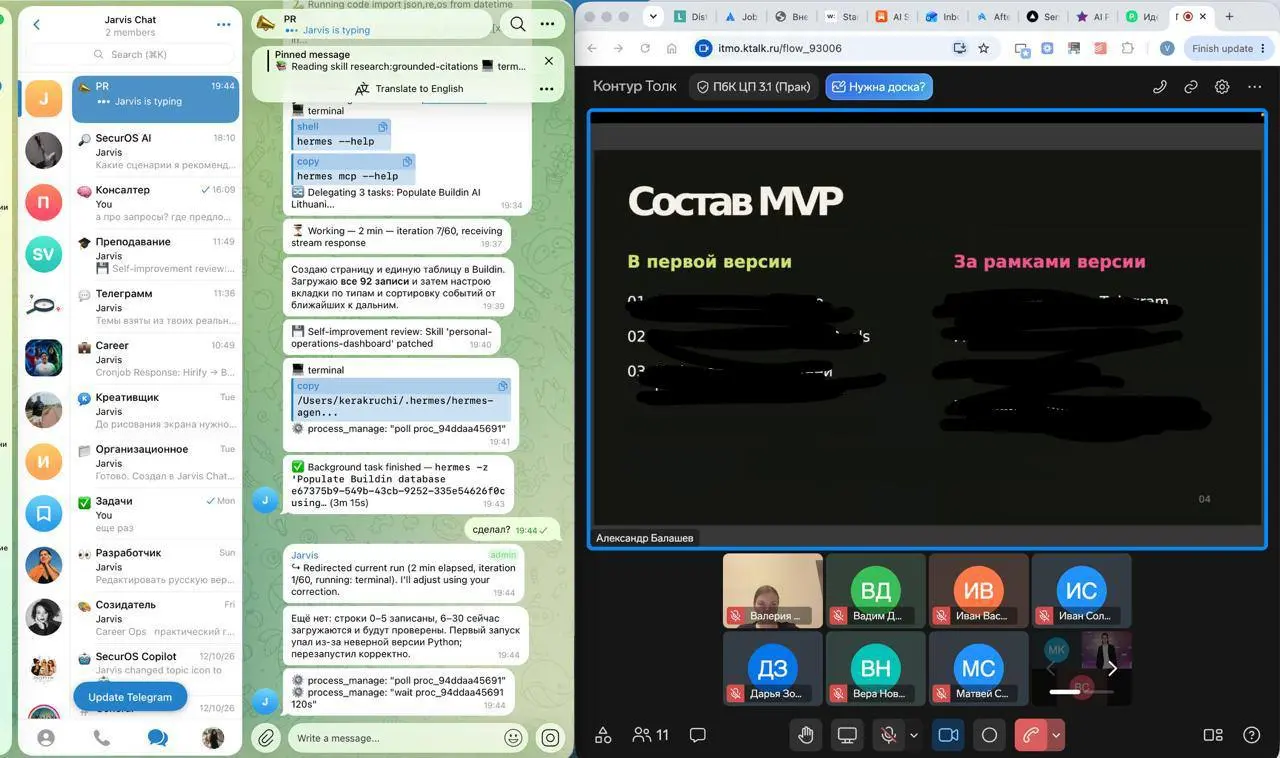Attach a file with the paperclip icon
This screenshot has width=1280, height=758.
click(265, 738)
